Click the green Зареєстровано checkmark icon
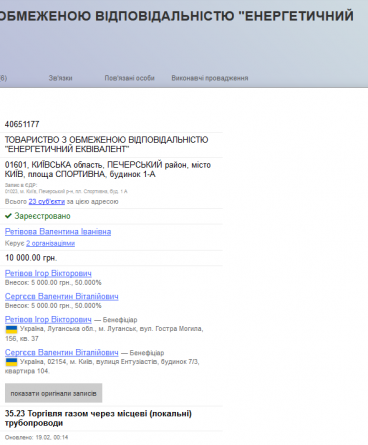The image size is (368, 445). coord(8,216)
